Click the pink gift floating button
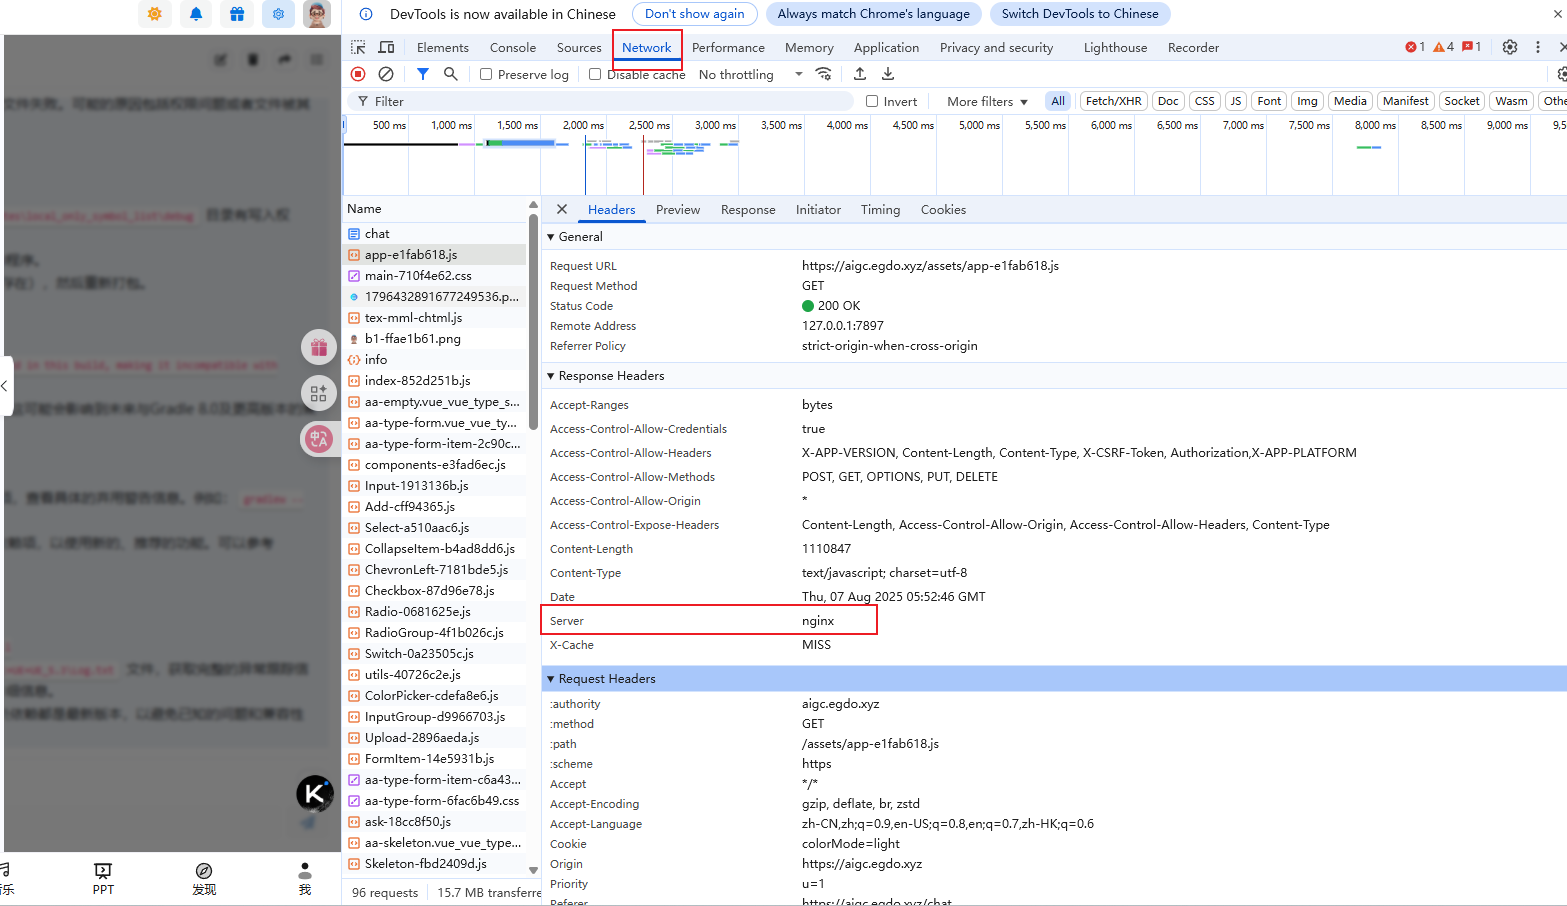The width and height of the screenshot is (1567, 906). [319, 347]
